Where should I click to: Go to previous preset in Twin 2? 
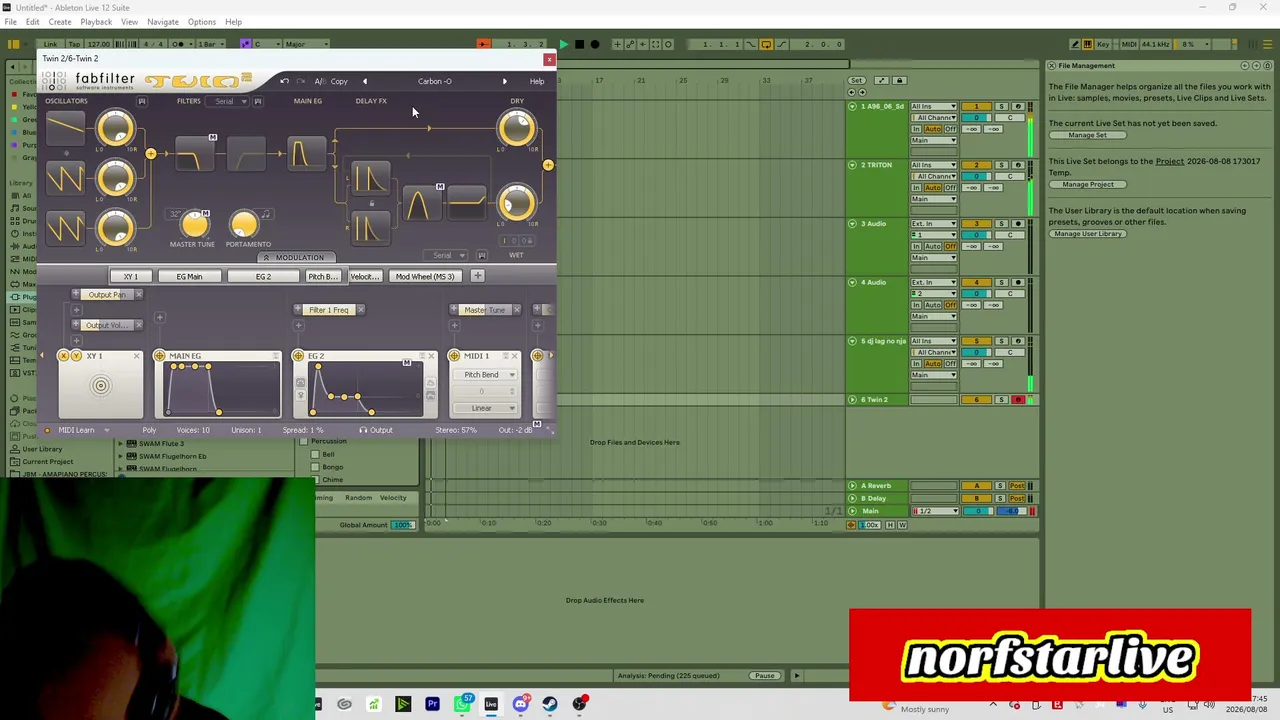click(365, 81)
